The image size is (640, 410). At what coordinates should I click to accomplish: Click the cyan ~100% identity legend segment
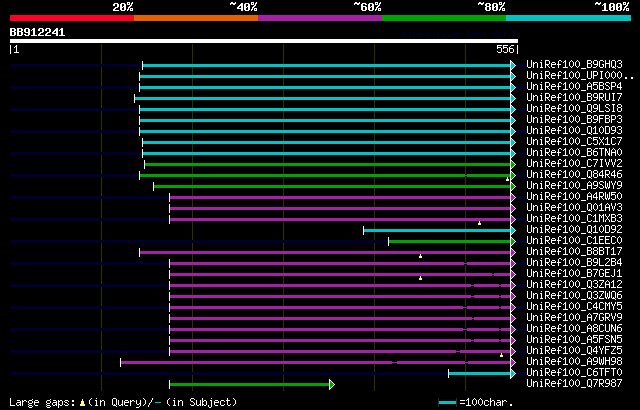[x=569, y=18]
